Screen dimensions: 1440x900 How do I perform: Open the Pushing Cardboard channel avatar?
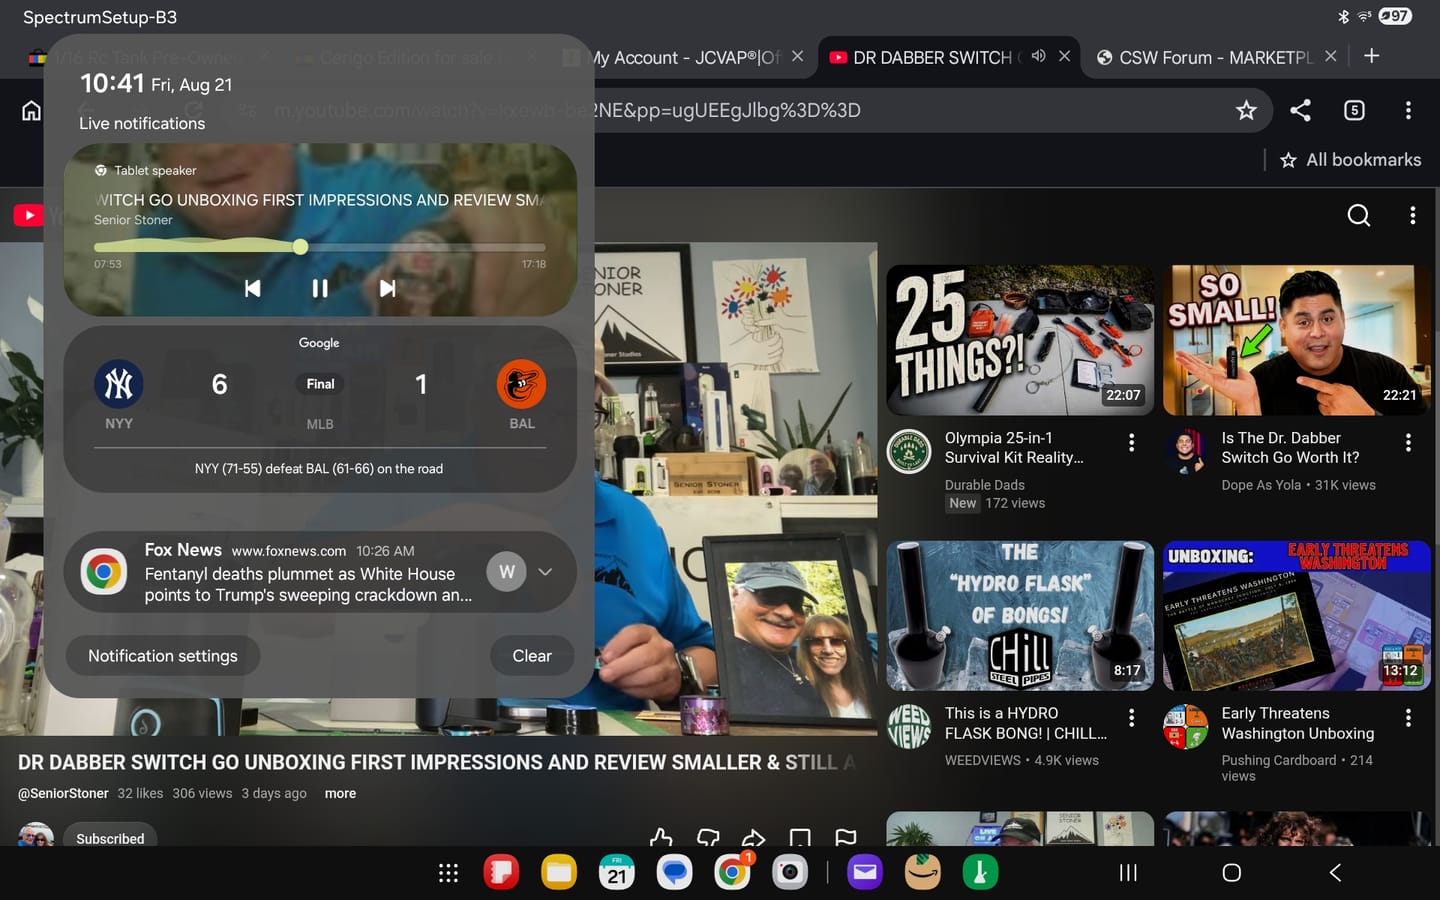tap(1186, 727)
